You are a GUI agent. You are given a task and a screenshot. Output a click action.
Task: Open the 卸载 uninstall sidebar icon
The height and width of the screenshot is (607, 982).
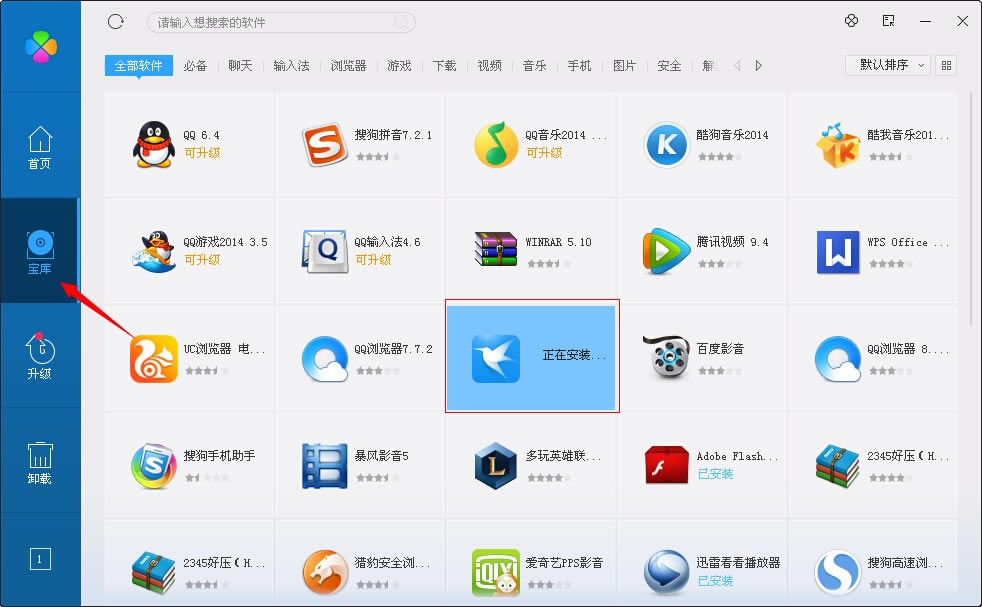point(39,462)
